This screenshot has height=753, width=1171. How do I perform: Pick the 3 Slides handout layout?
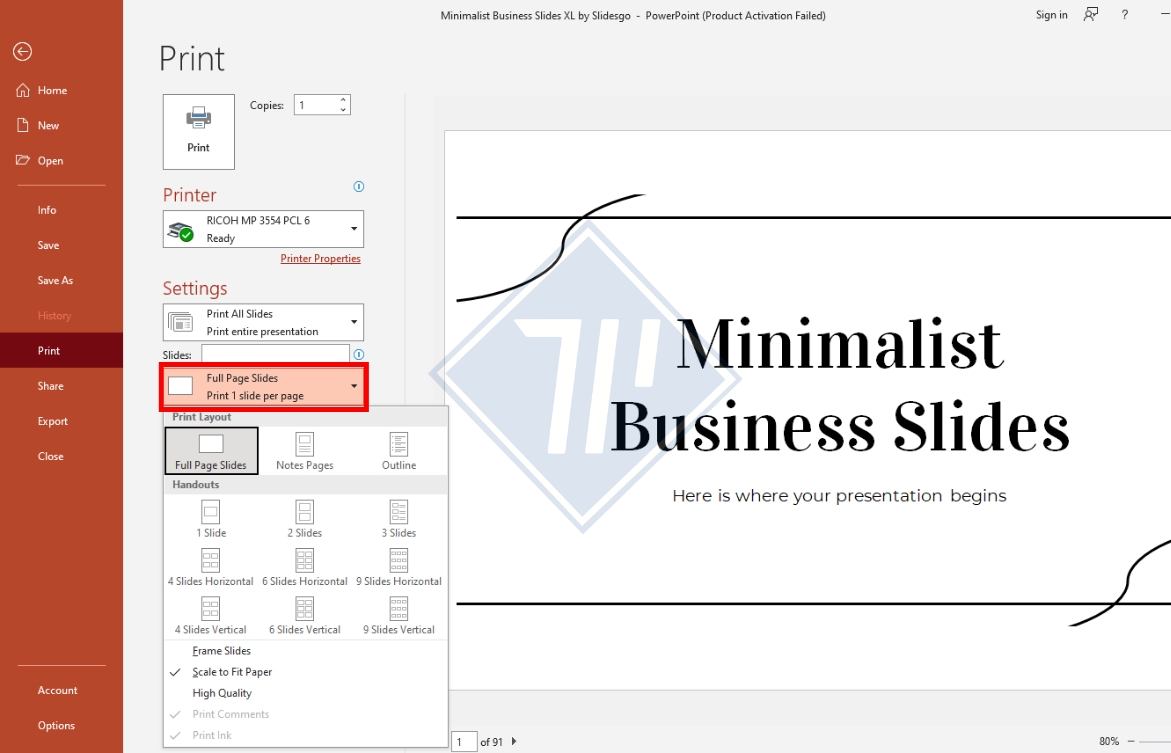tap(399, 513)
